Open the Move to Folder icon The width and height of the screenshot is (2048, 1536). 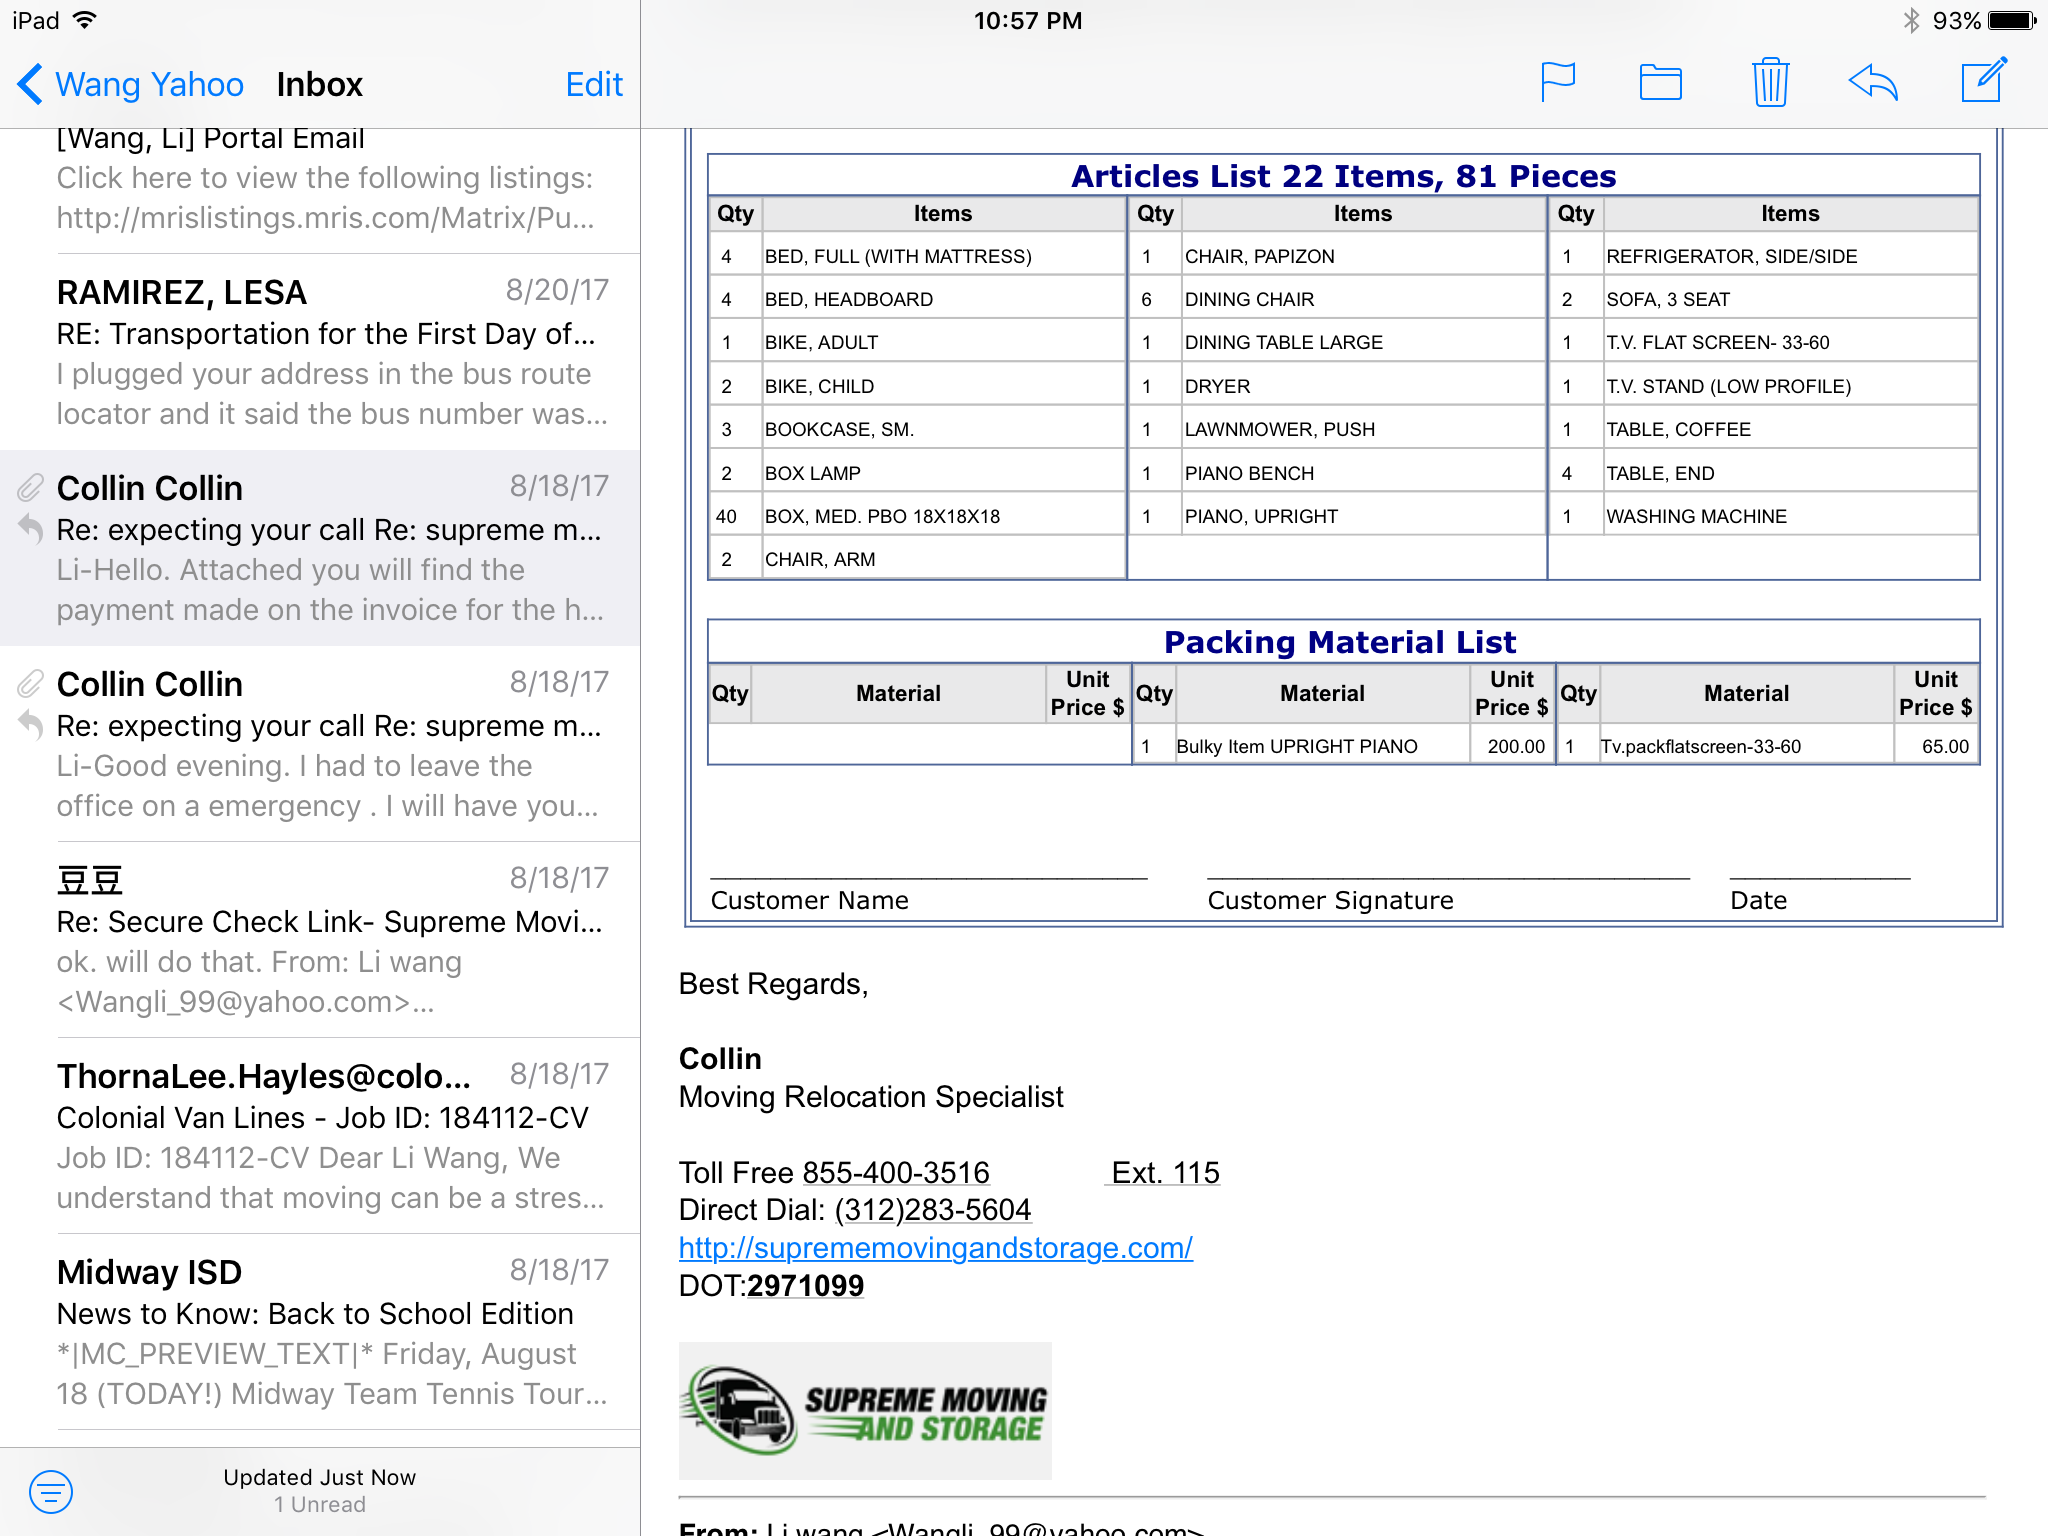coord(1661,82)
